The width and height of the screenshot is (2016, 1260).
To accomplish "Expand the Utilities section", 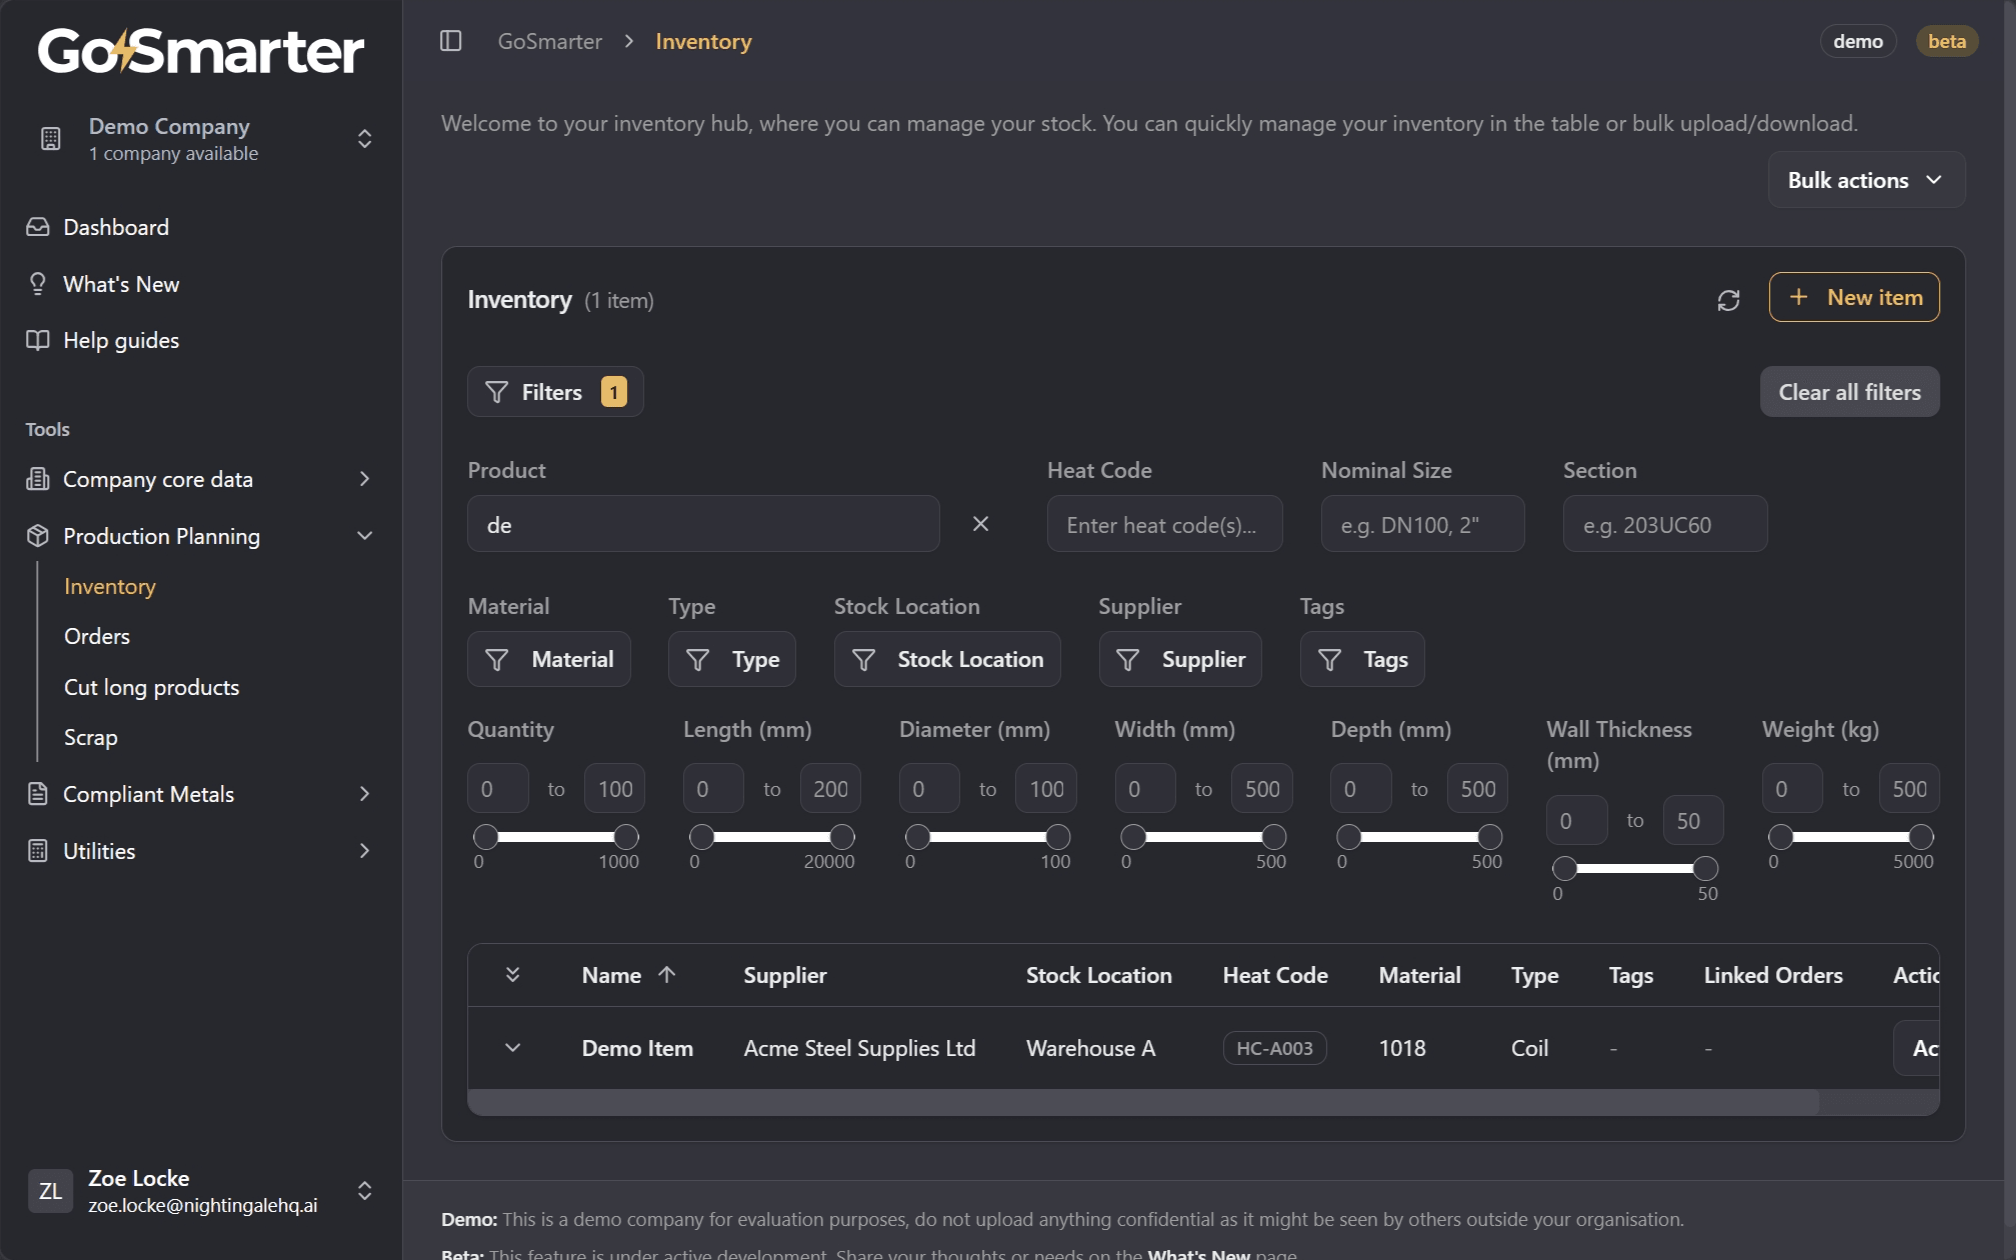I will pyautogui.click(x=364, y=851).
